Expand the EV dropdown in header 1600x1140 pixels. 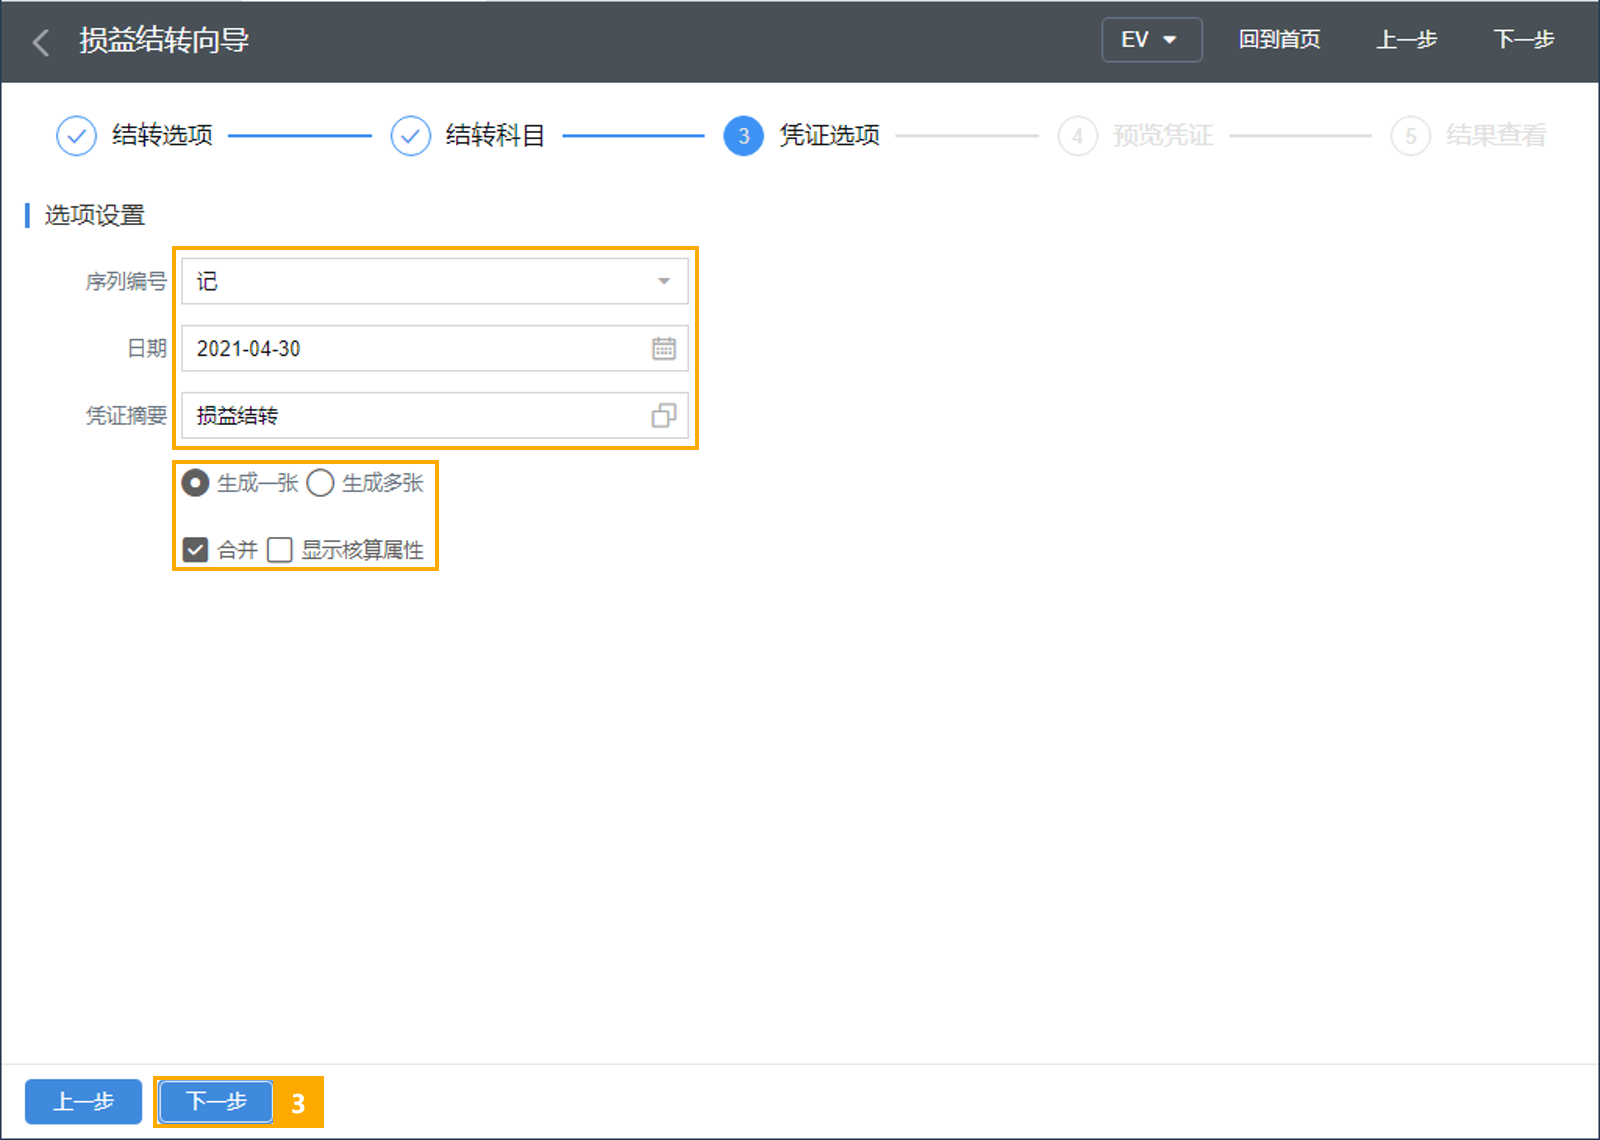[1151, 40]
